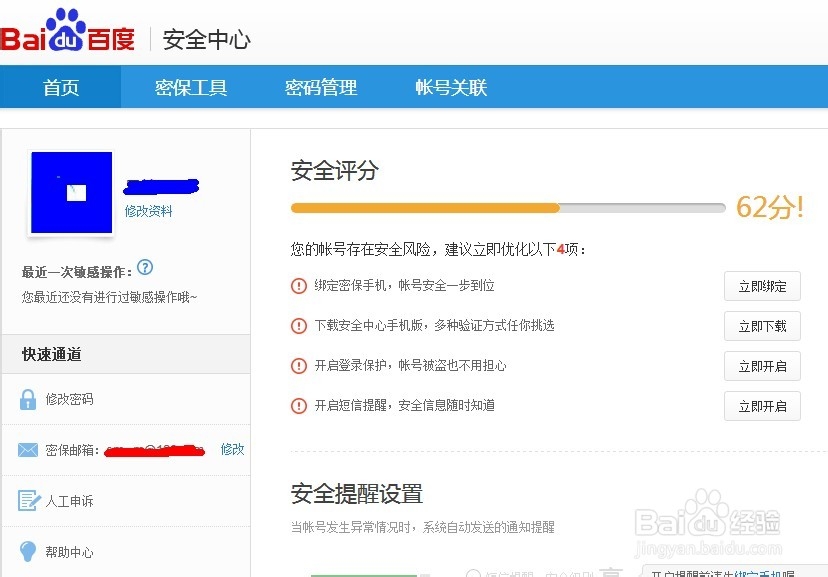The image size is (828, 577).
Task: Click the blue profile avatar
Action: pyautogui.click(x=71, y=193)
